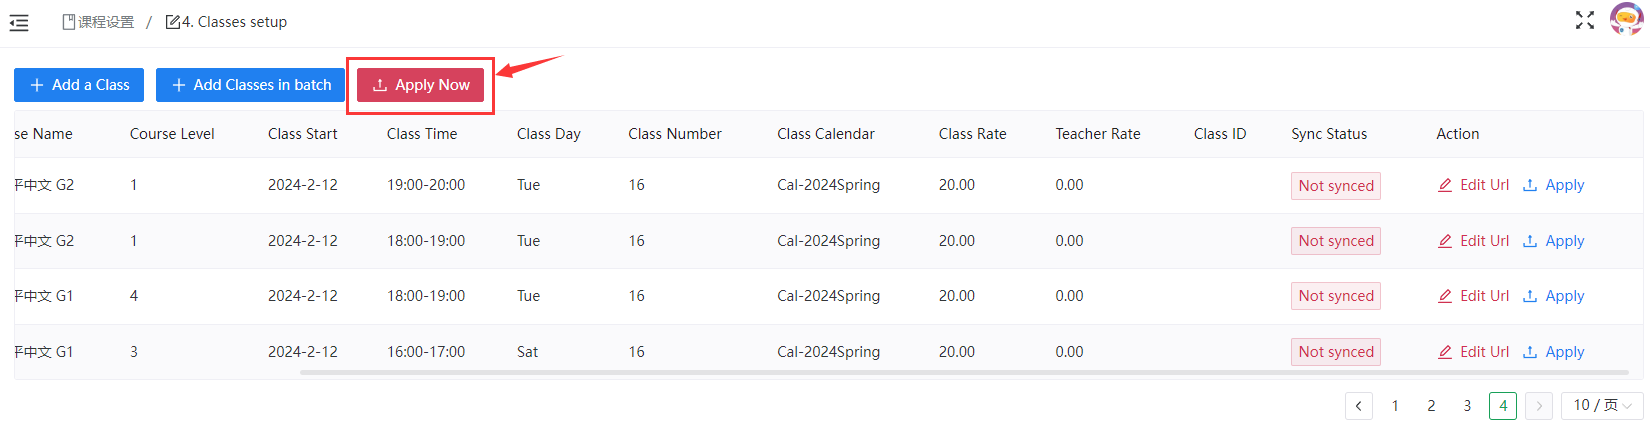1650x434 pixels.
Task: Open the 课程设置 breadcrumb item
Action: [x=98, y=22]
